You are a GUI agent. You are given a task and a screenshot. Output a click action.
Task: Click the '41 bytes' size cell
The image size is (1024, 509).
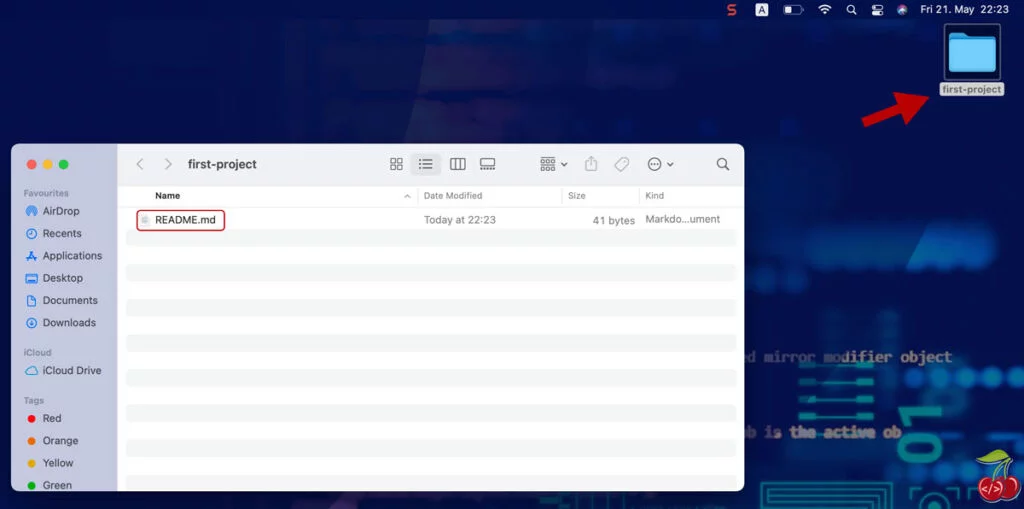point(613,221)
